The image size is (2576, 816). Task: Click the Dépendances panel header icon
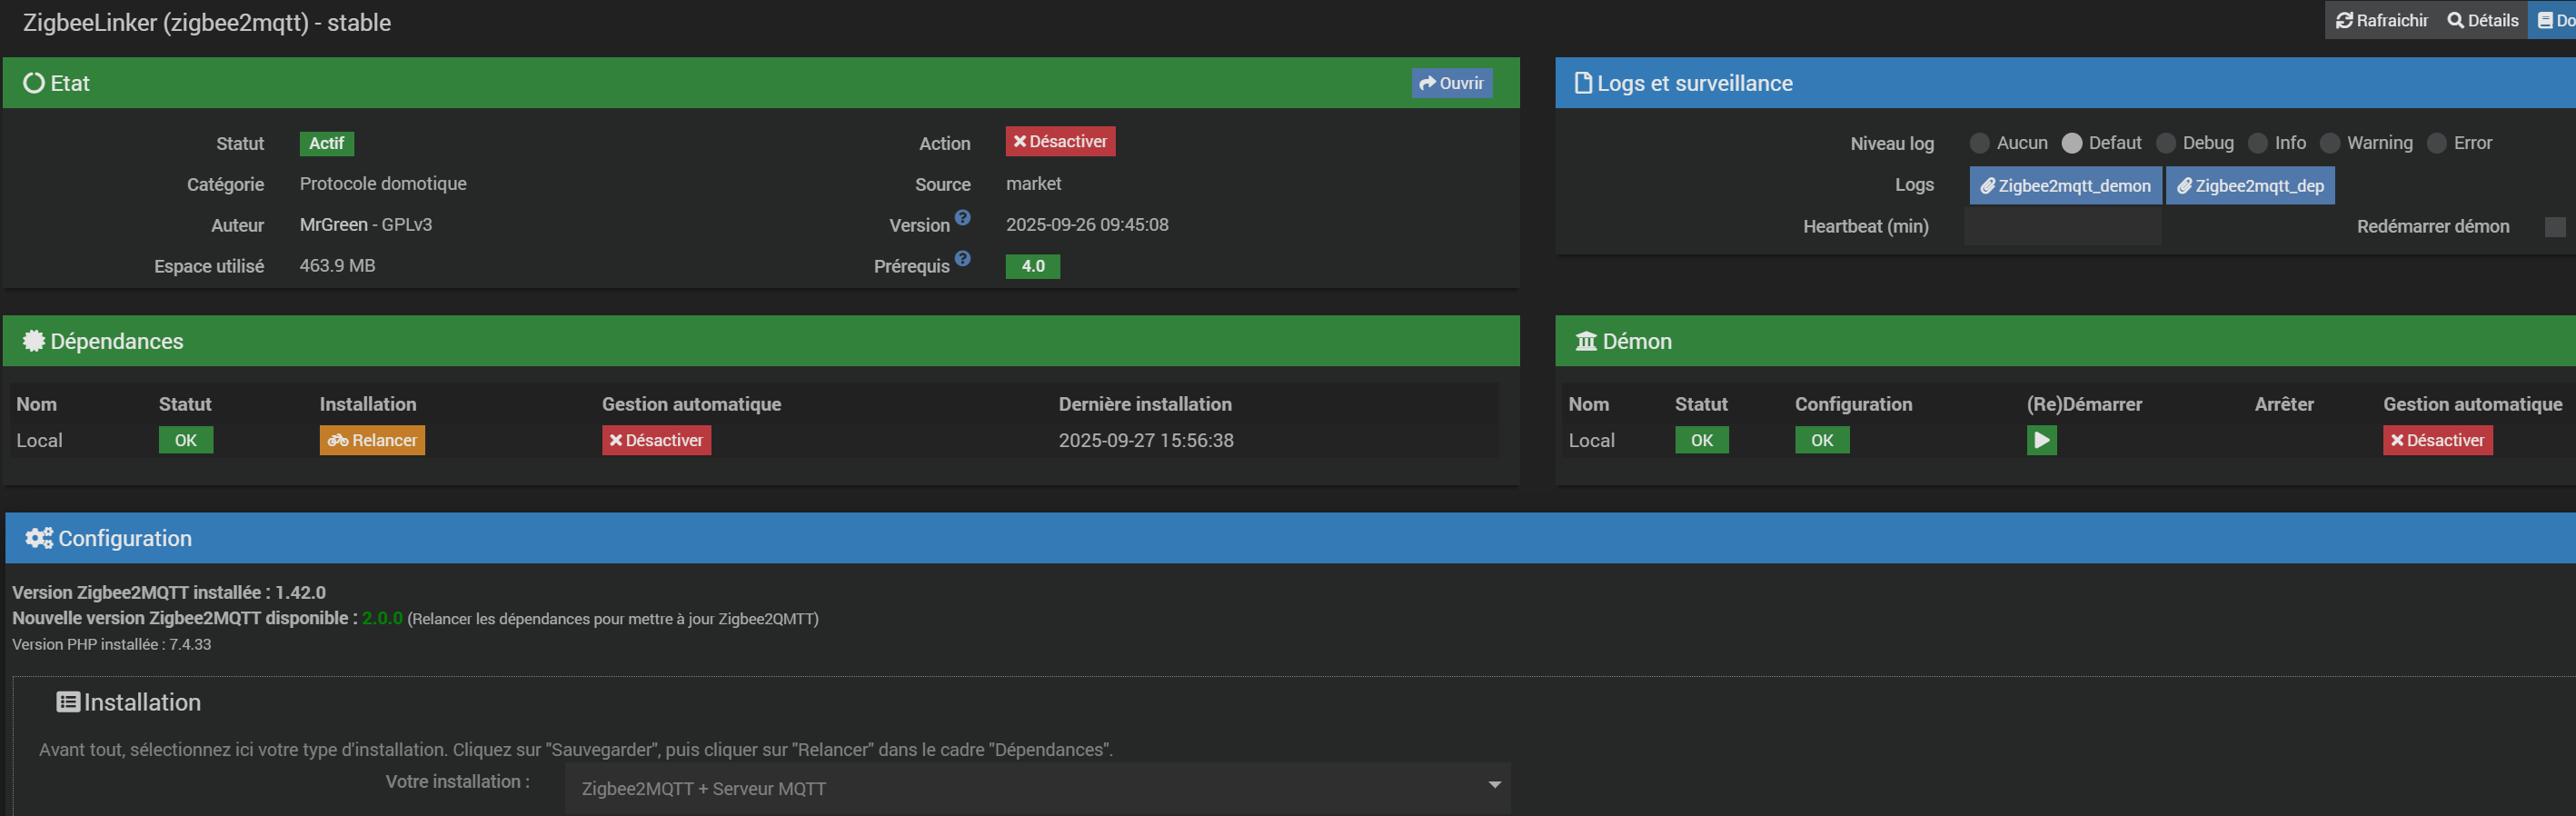point(34,341)
